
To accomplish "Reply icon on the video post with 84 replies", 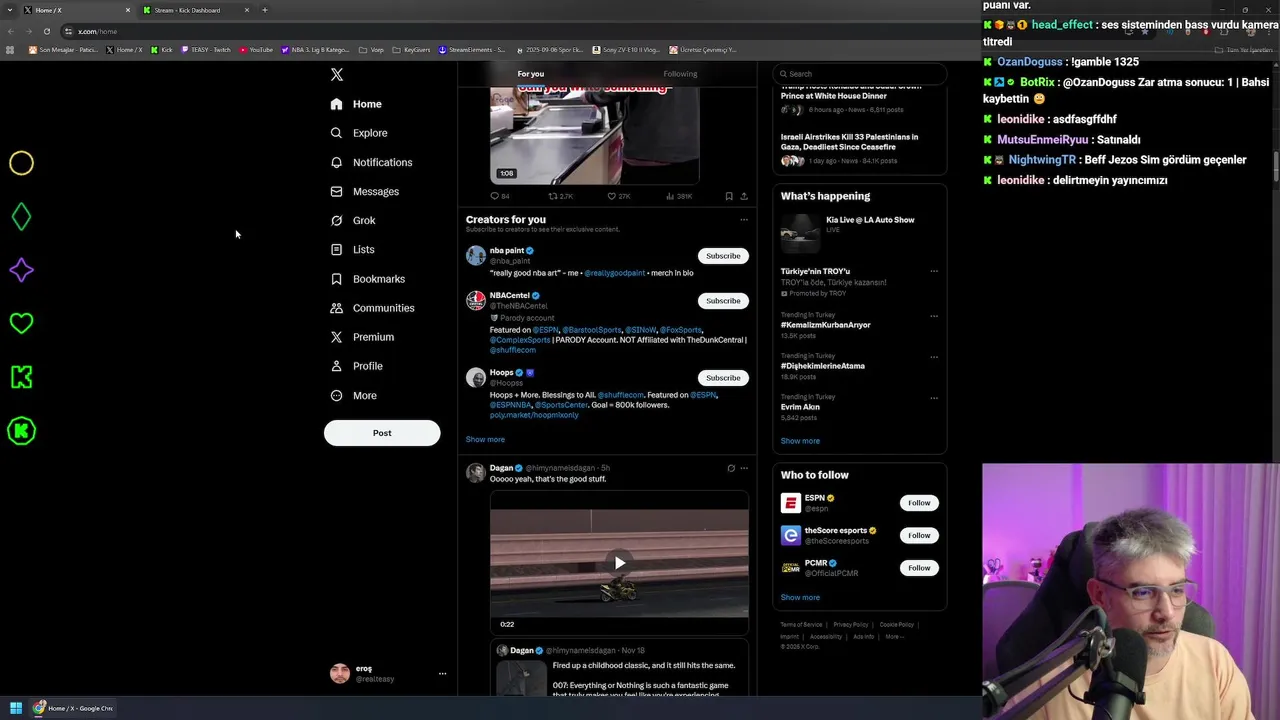I will pos(494,196).
